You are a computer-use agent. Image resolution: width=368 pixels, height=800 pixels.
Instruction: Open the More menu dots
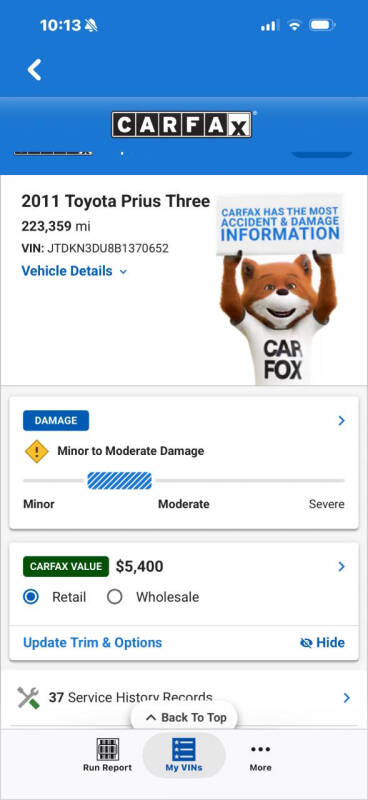(x=260, y=749)
